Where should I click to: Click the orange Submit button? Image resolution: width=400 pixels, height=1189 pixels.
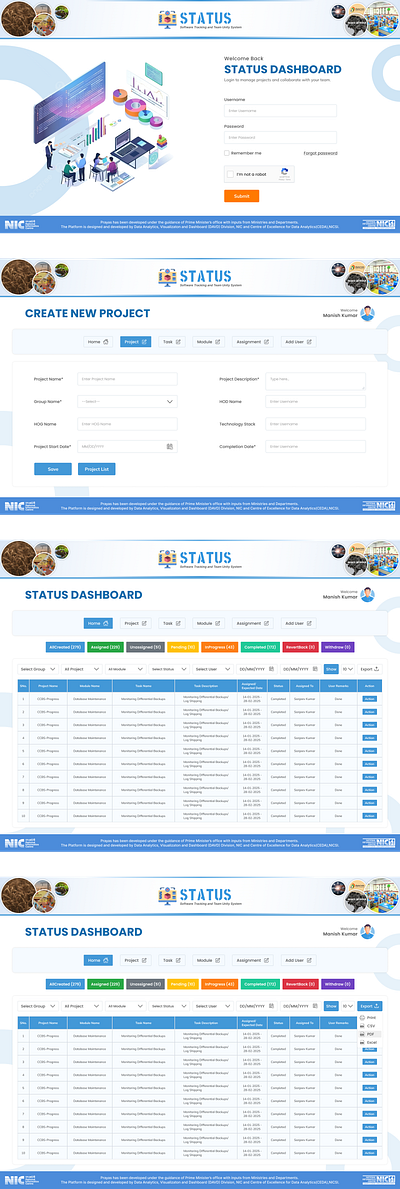tap(241, 196)
